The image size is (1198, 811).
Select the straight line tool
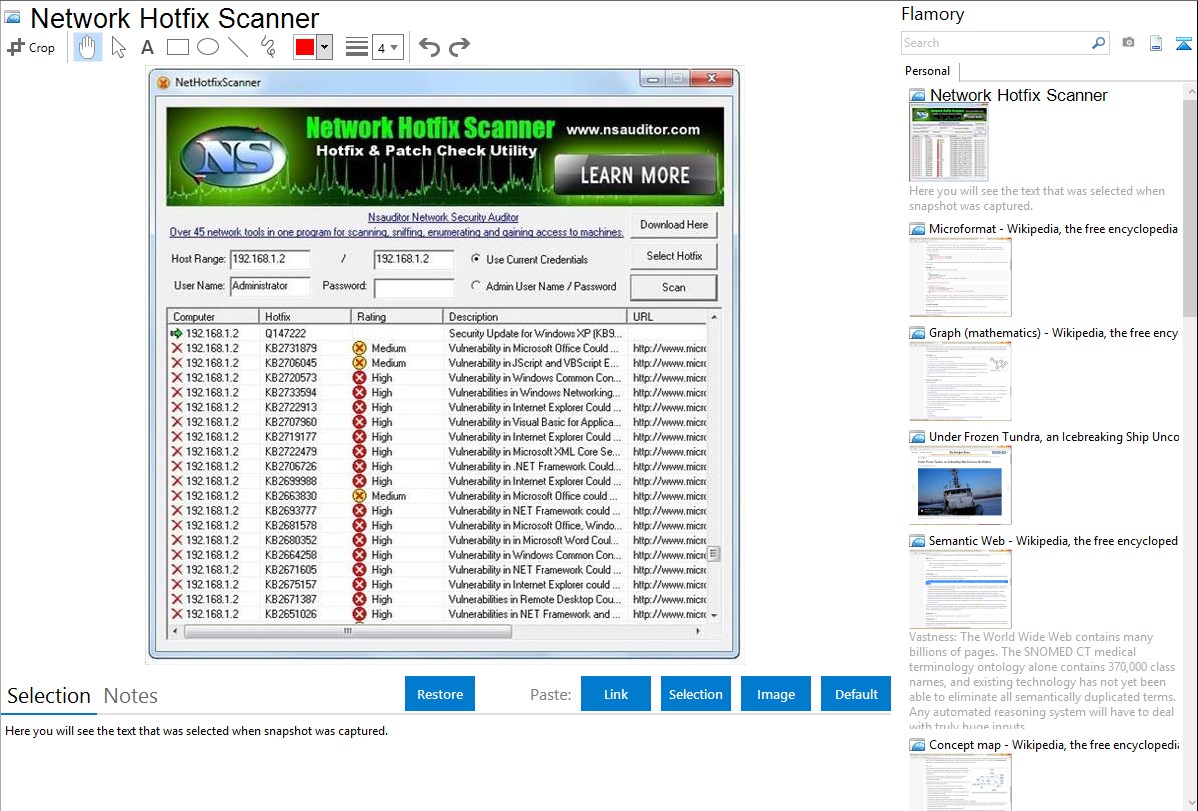[x=238, y=47]
